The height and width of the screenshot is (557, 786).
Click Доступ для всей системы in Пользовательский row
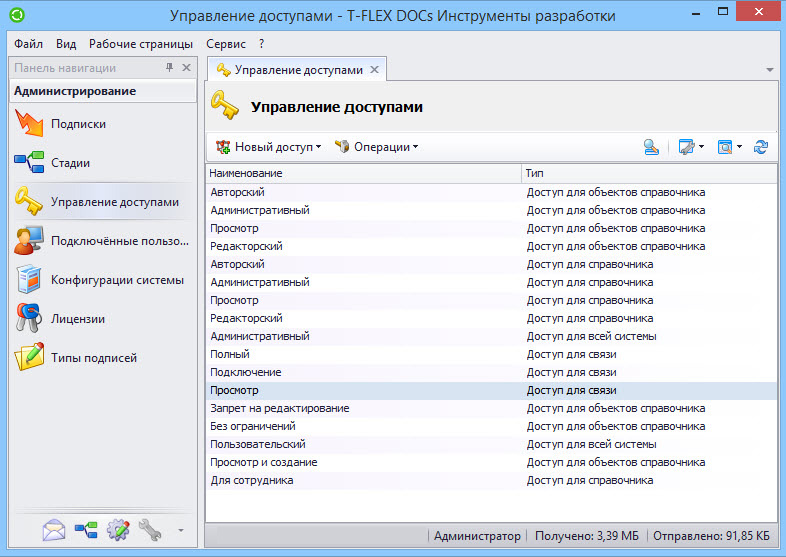tap(592, 444)
